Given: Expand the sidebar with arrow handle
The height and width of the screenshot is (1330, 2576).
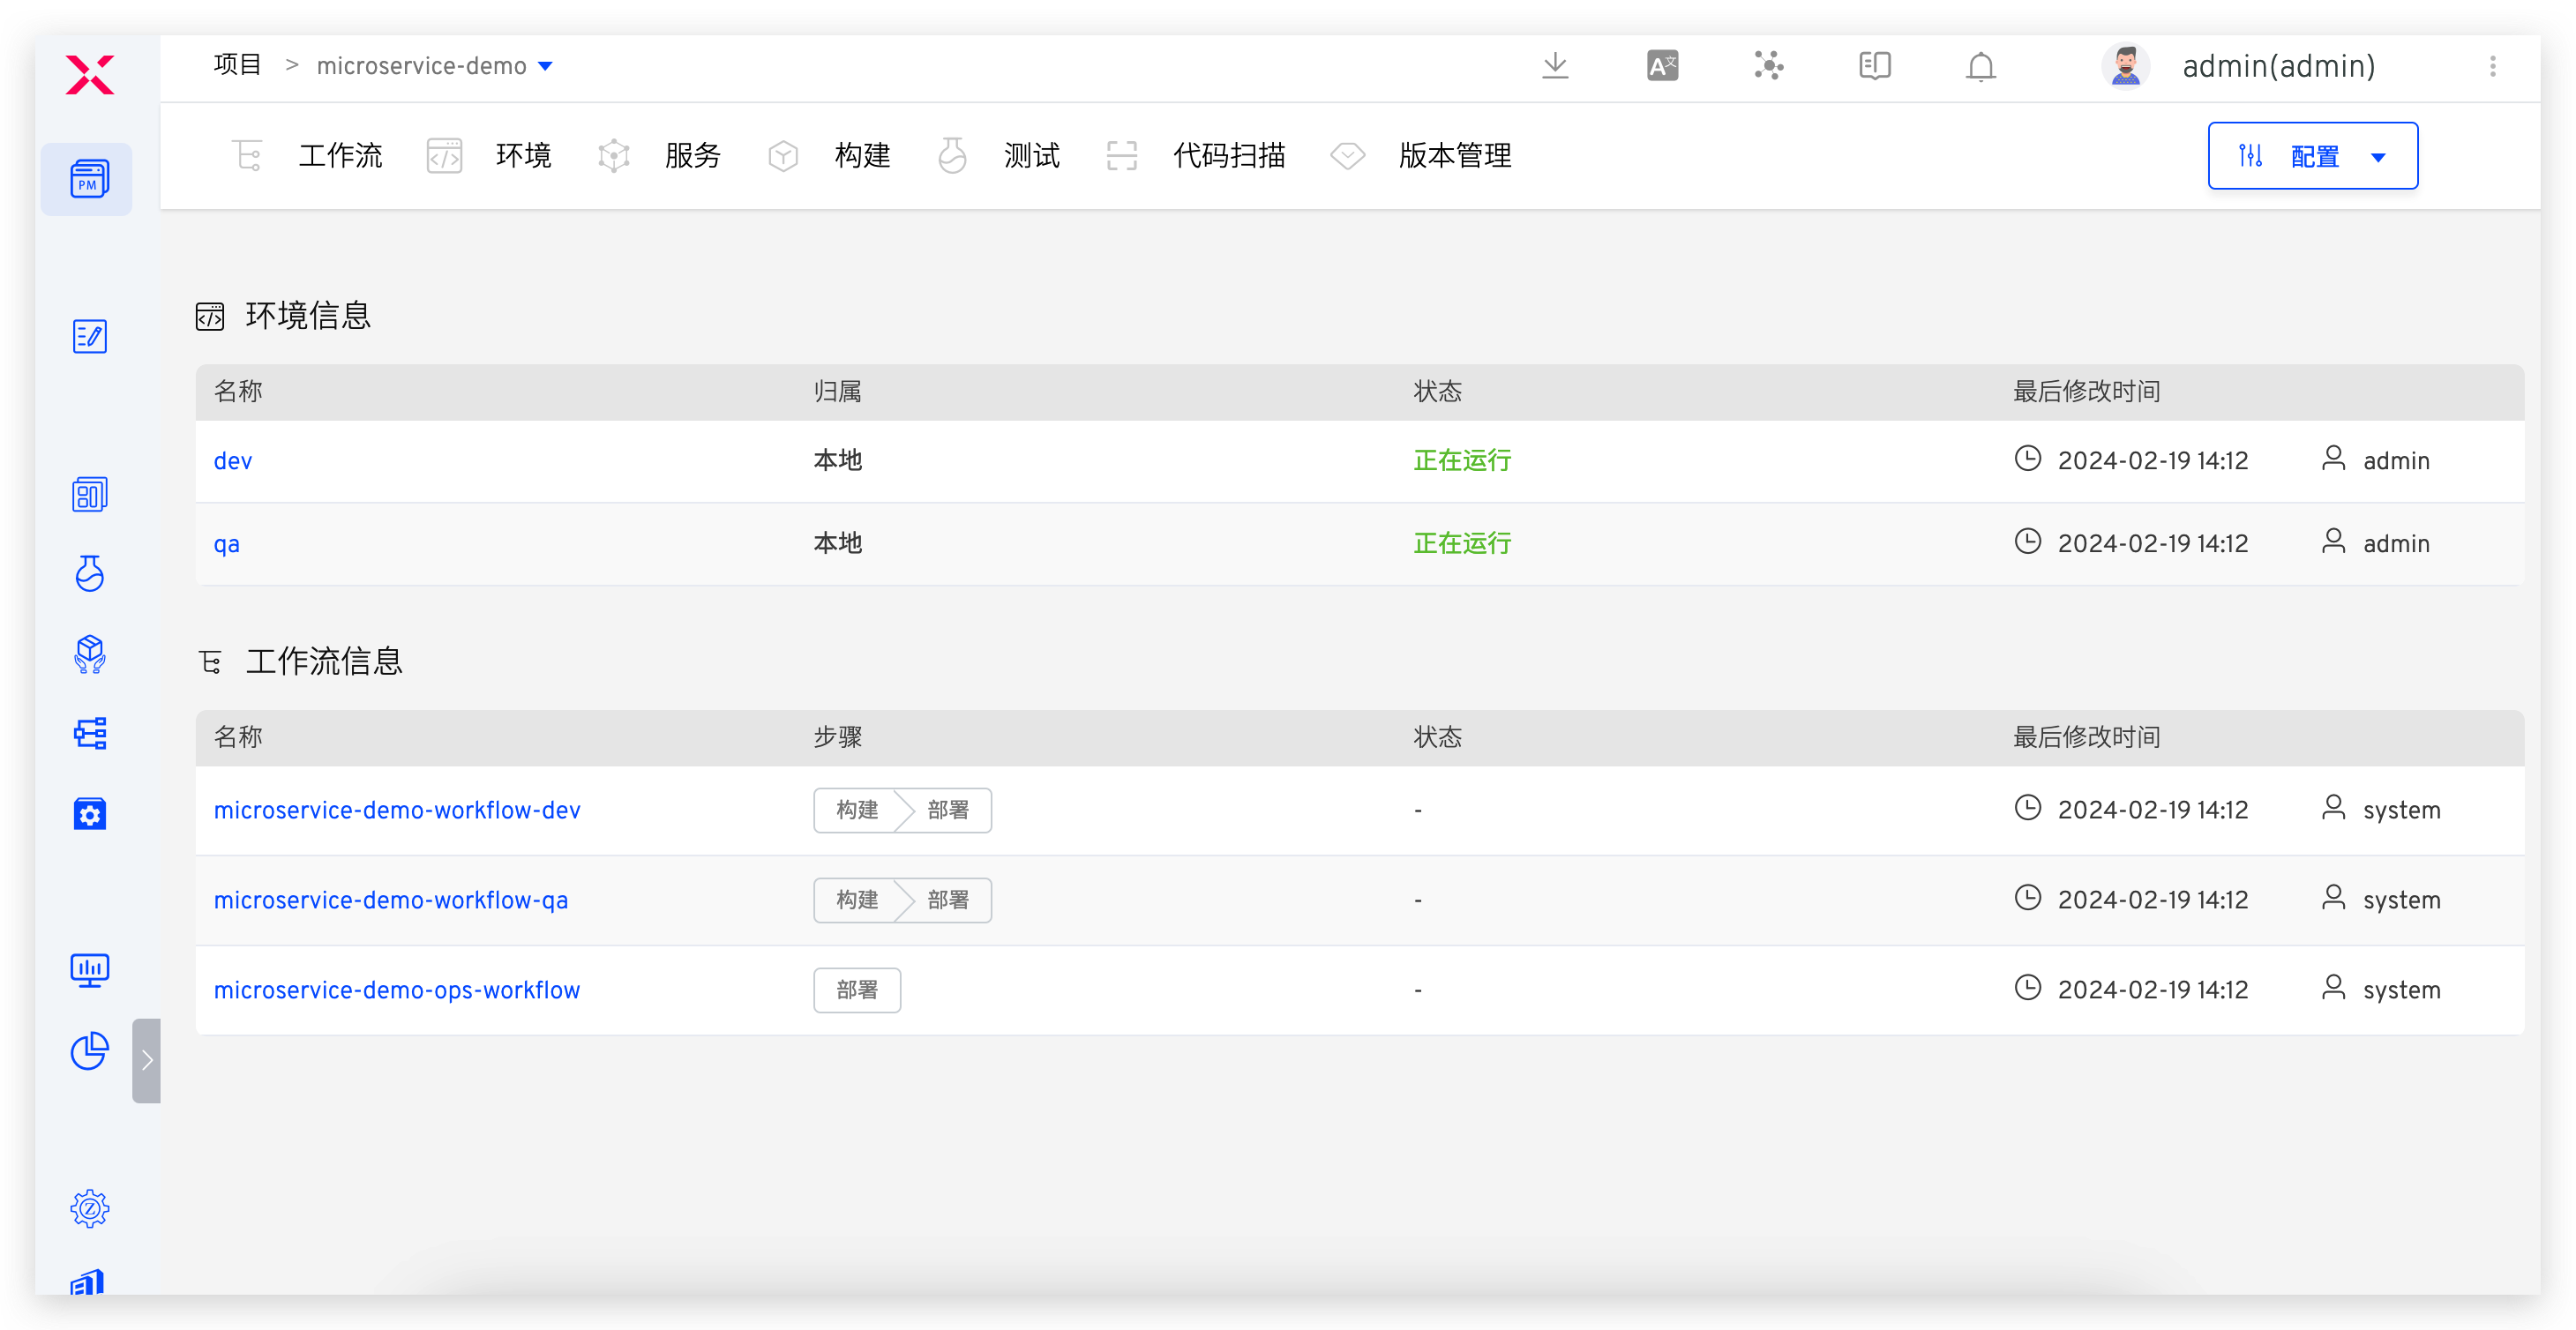Looking at the screenshot, I should click(x=146, y=1060).
